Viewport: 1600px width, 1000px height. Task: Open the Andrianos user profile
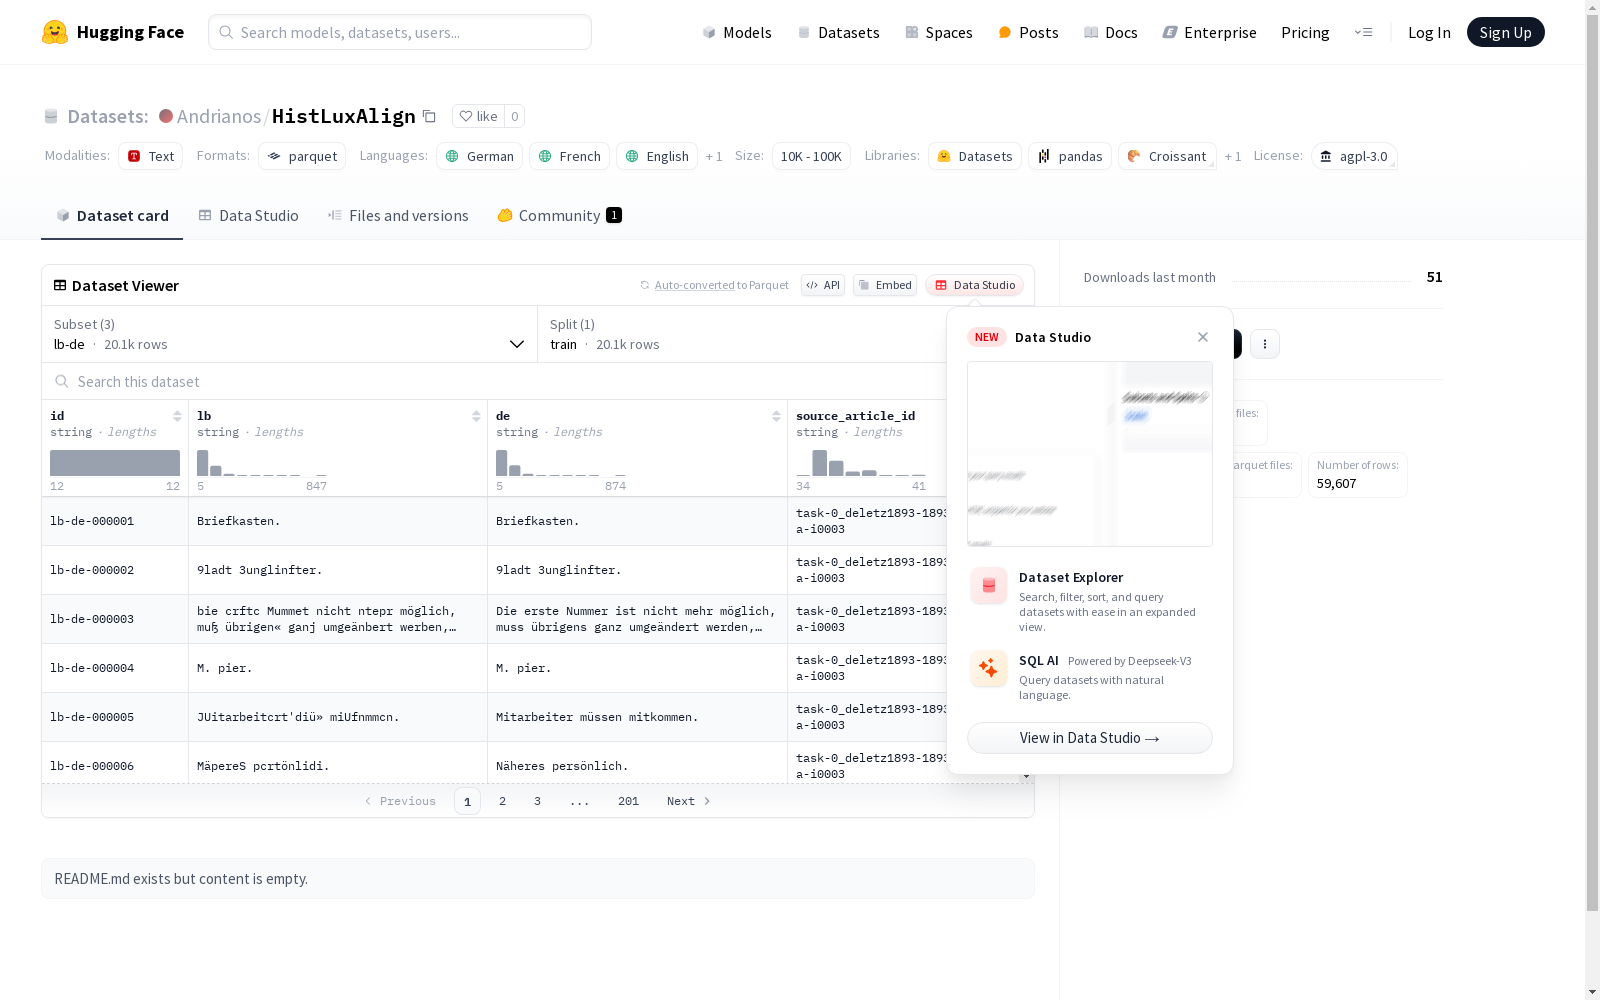coord(219,116)
